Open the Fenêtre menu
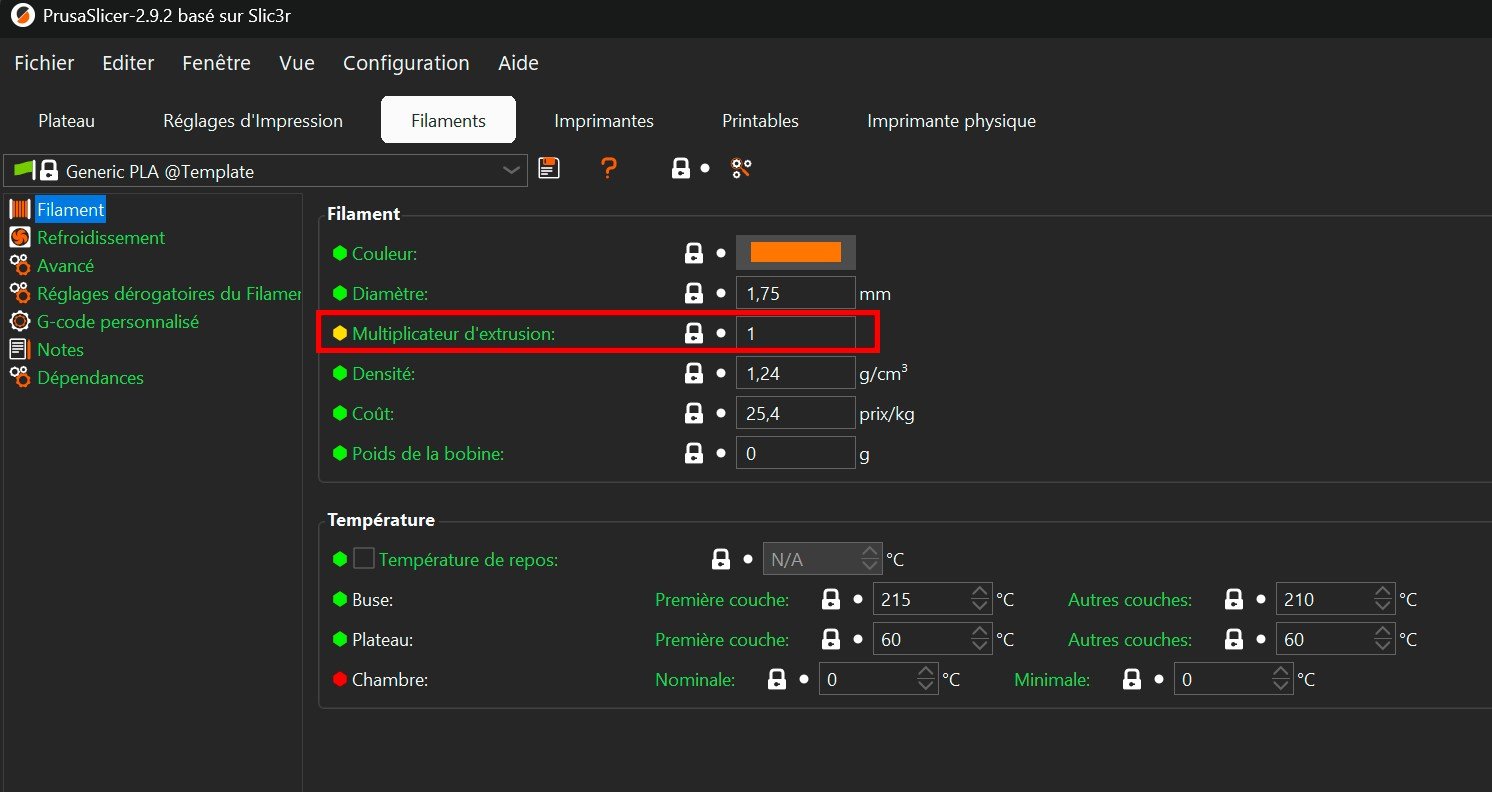Image resolution: width=1492 pixels, height=792 pixels. tap(217, 63)
